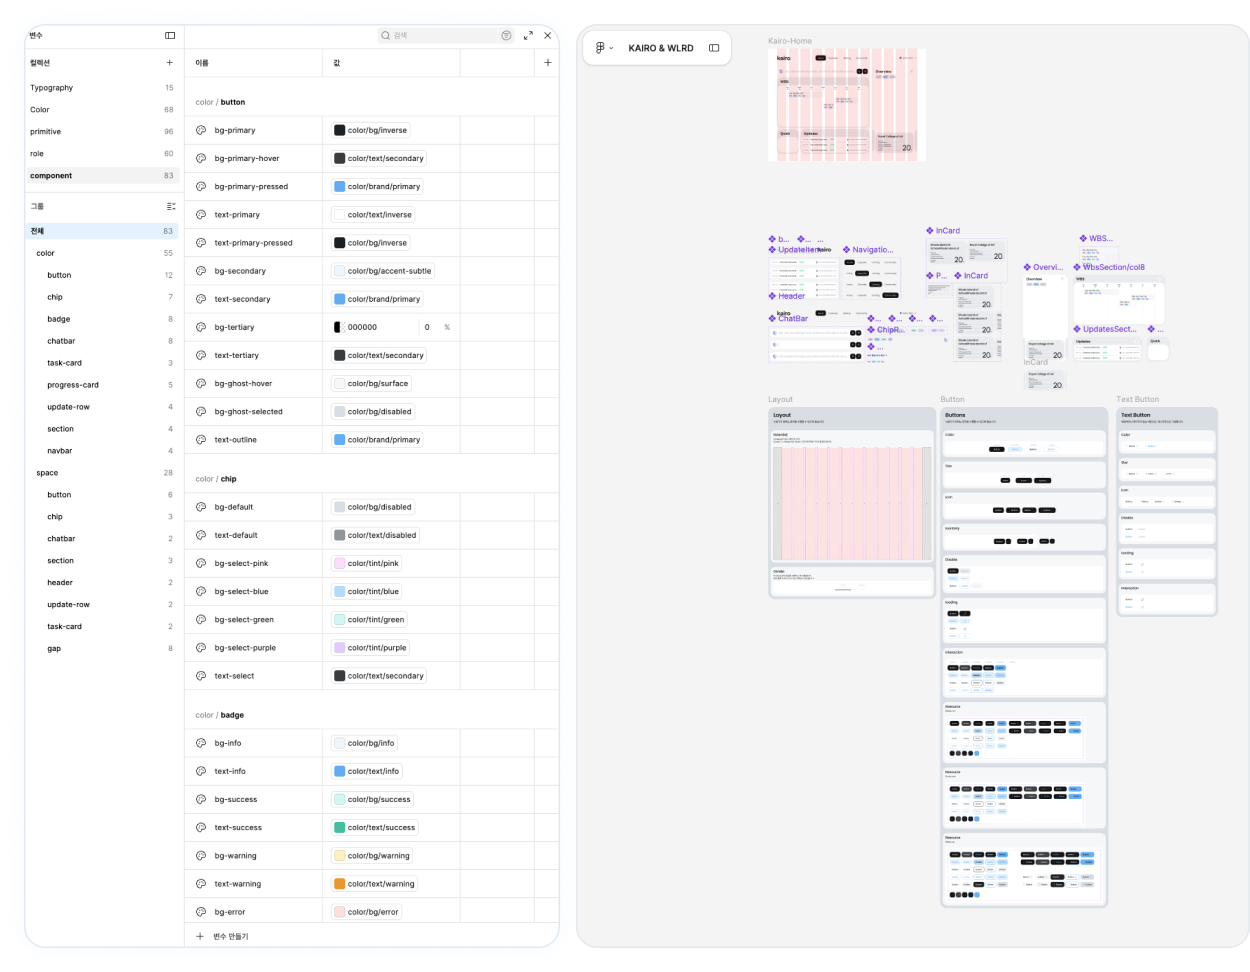Viewport: 1250px width, 972px height.
Task: Click the bg-tertiary black color swatch
Action: [x=338, y=327]
